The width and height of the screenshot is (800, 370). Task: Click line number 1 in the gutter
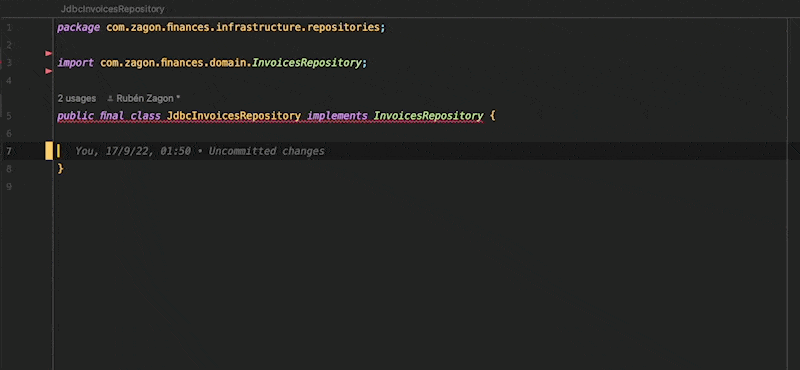(9, 28)
